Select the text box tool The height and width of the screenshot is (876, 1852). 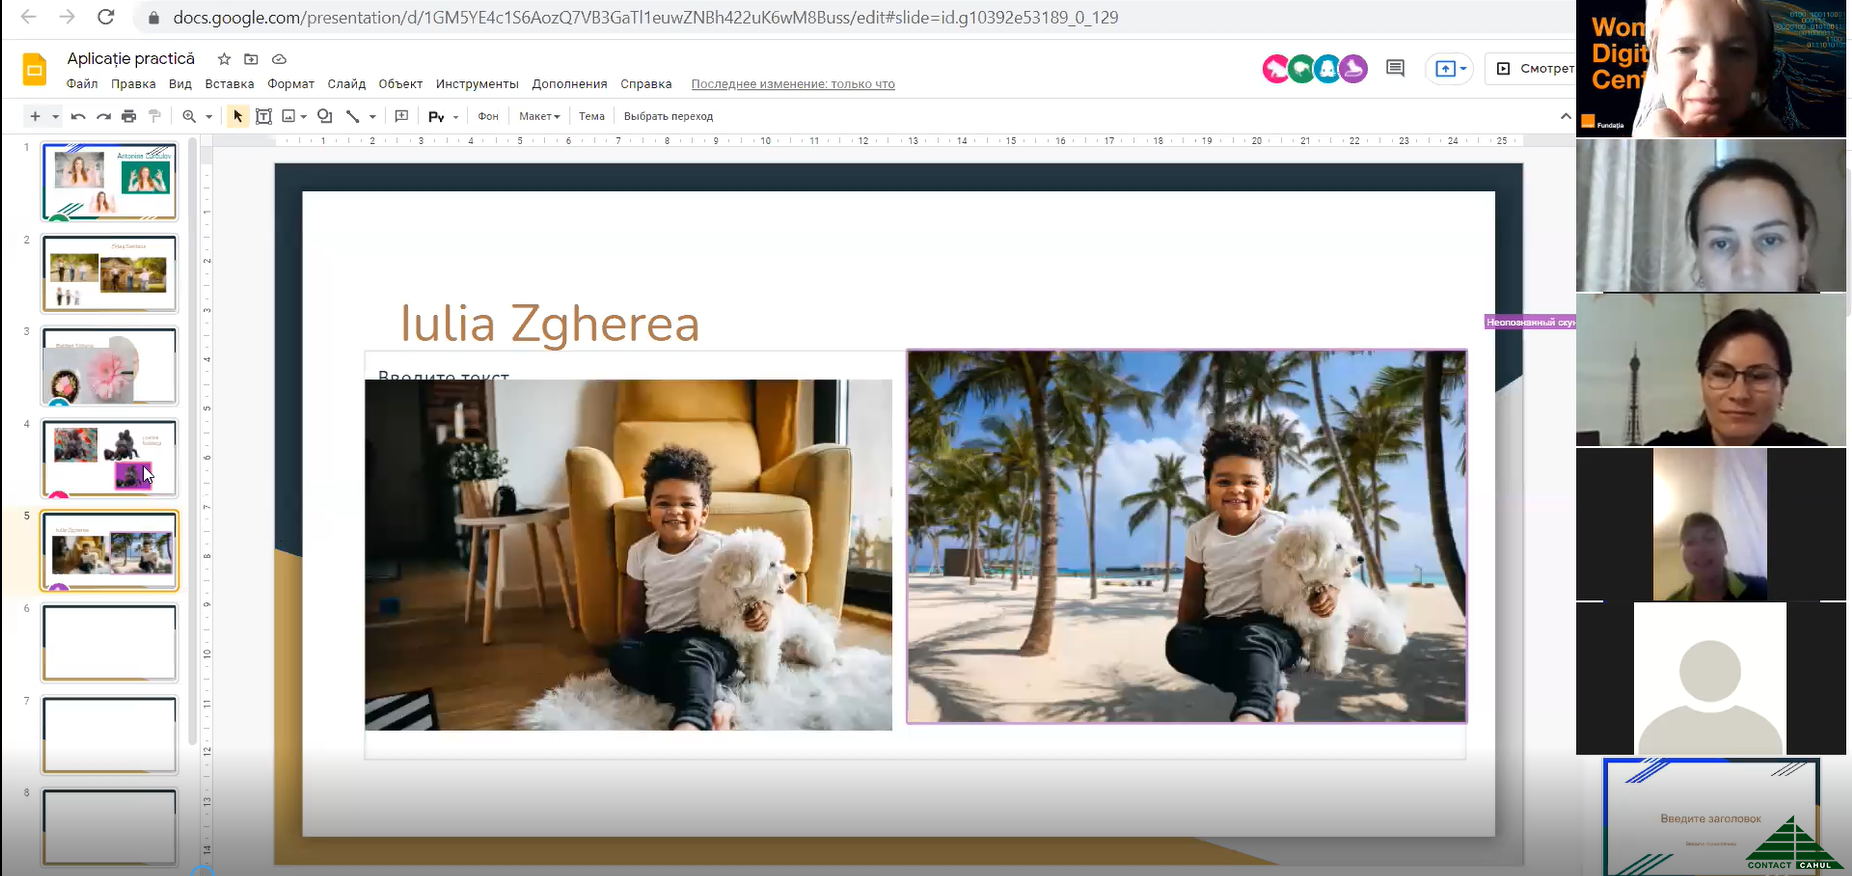264,116
